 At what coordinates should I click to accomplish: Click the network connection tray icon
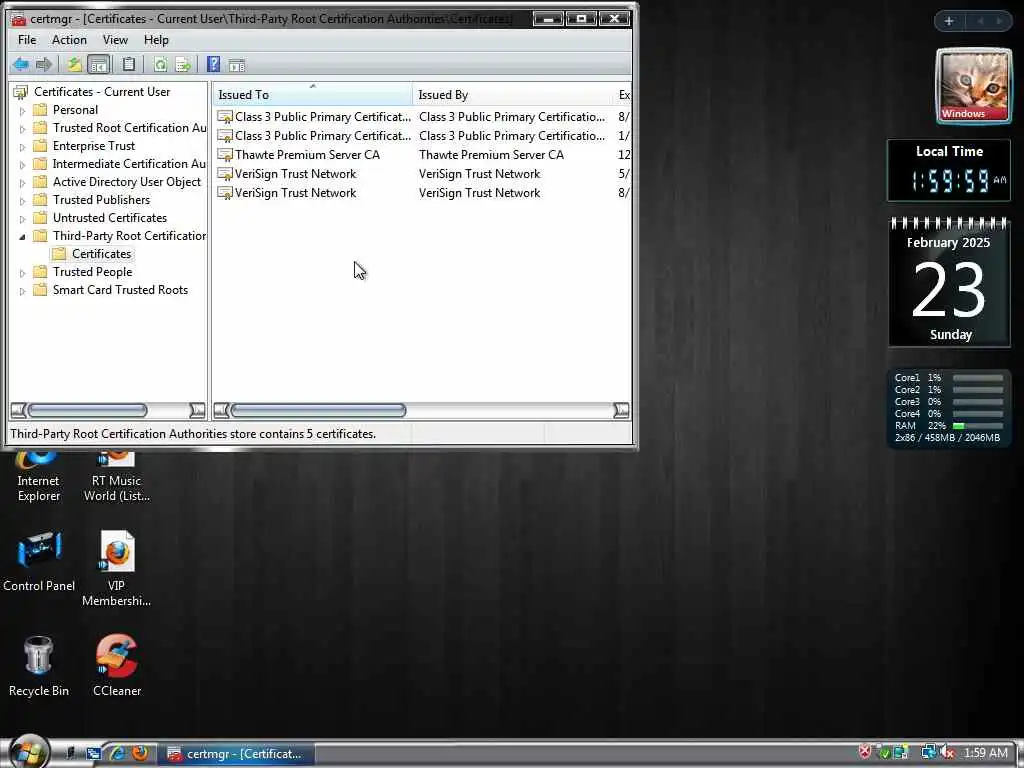tap(928, 752)
